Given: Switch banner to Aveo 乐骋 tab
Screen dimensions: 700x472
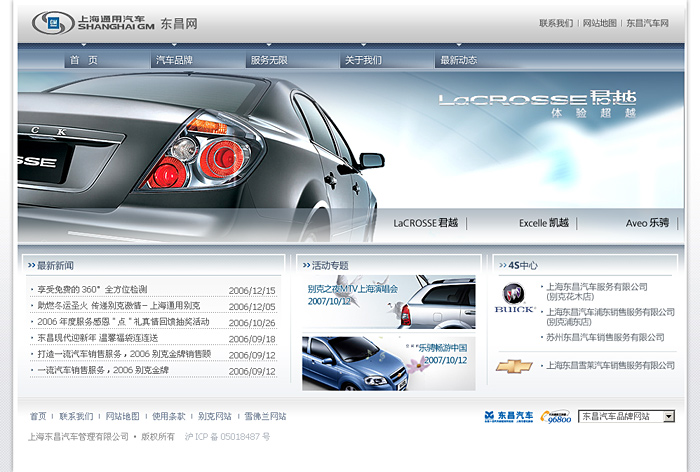Looking at the screenshot, I should [647, 223].
